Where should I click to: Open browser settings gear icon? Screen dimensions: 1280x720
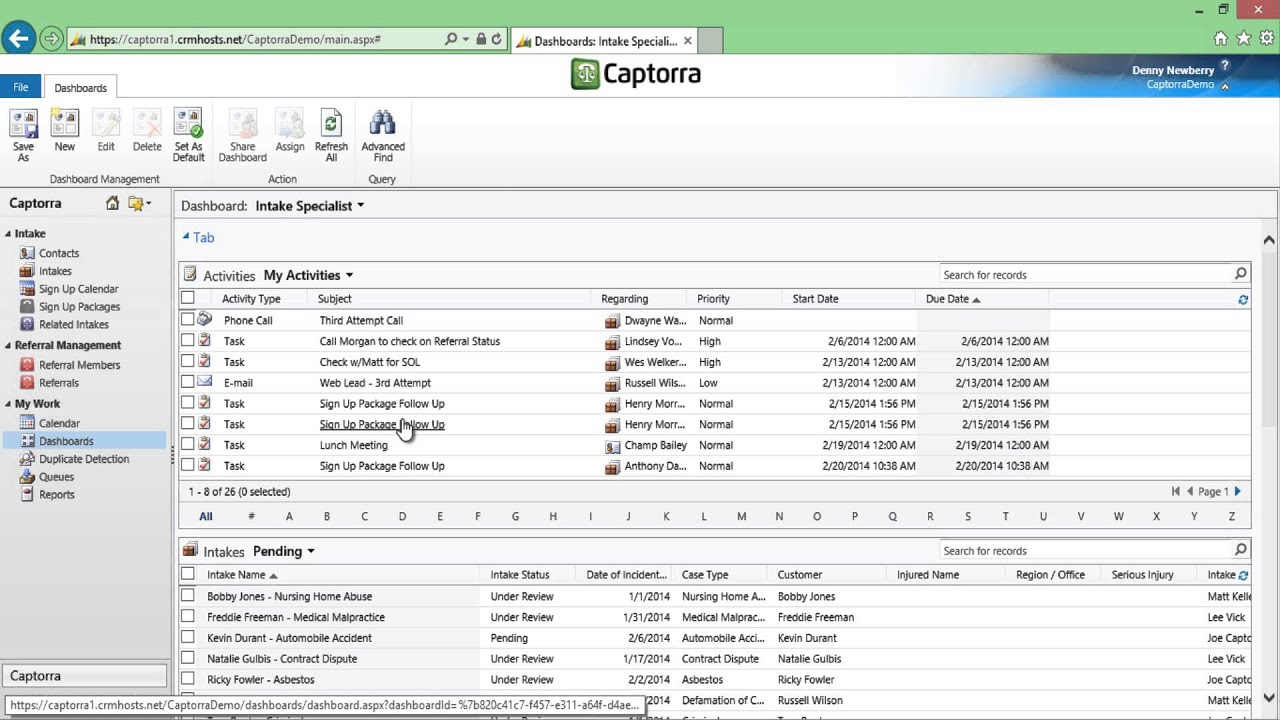pyautogui.click(x=1267, y=39)
